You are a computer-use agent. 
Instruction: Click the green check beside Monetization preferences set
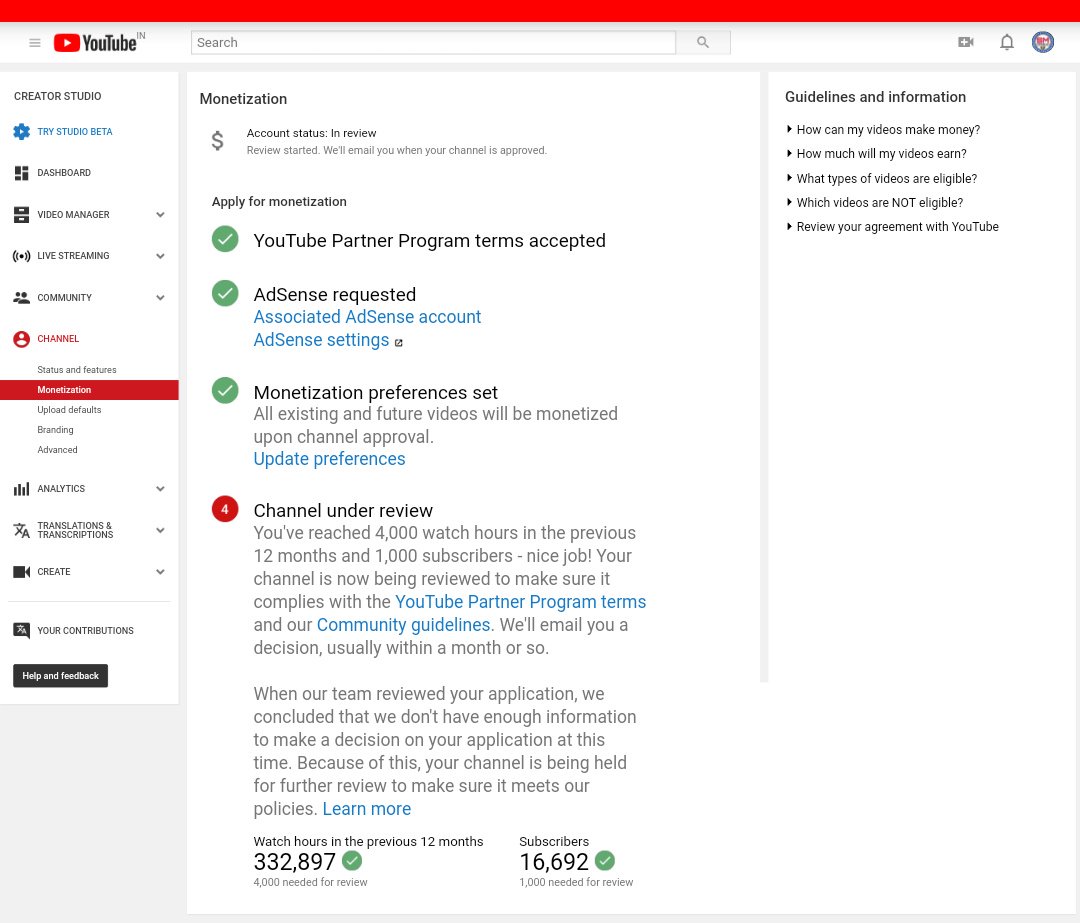(x=225, y=391)
